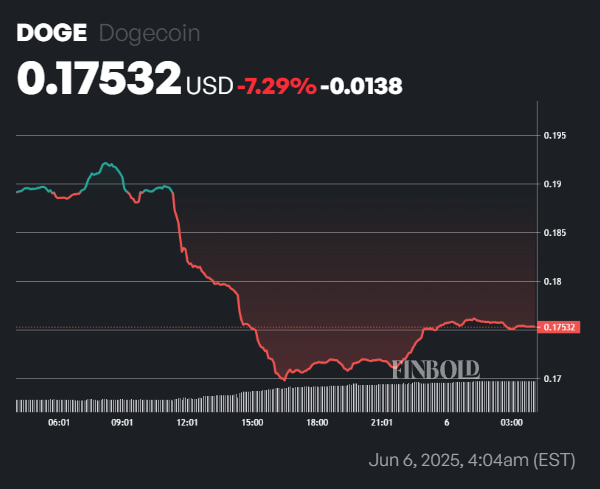Click the 03:00 time axis marker
600x489 pixels.
512,423
